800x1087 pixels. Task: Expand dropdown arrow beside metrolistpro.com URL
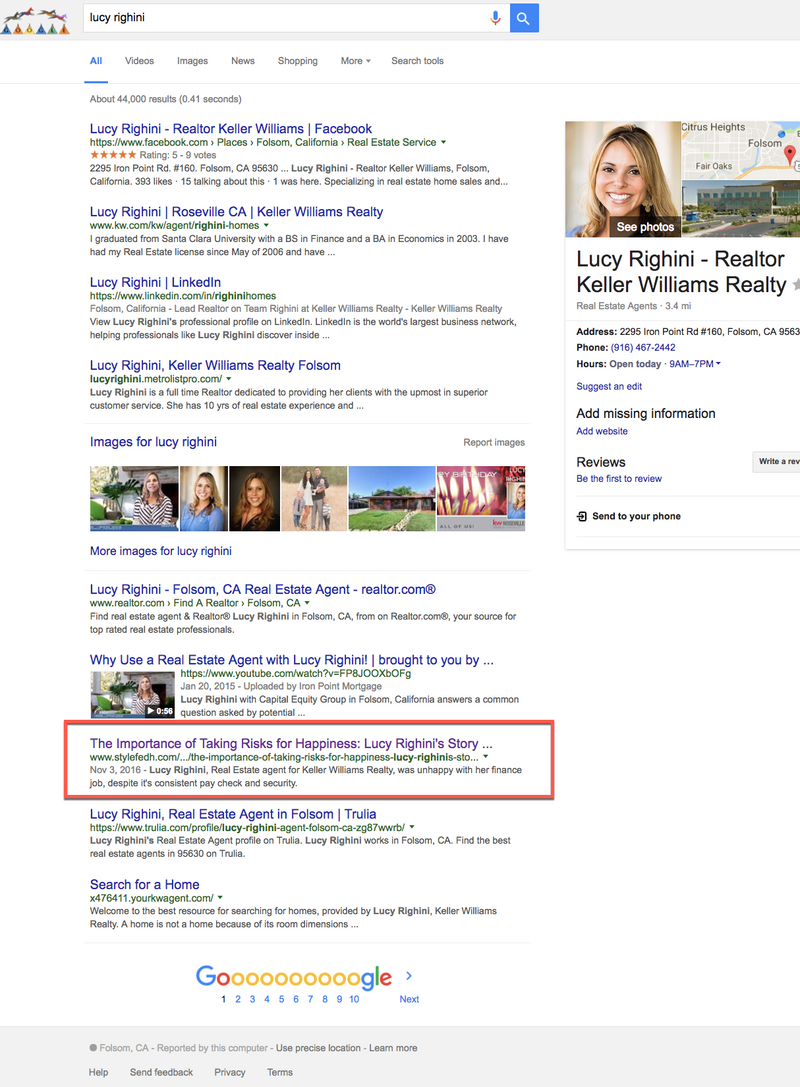[x=229, y=379]
